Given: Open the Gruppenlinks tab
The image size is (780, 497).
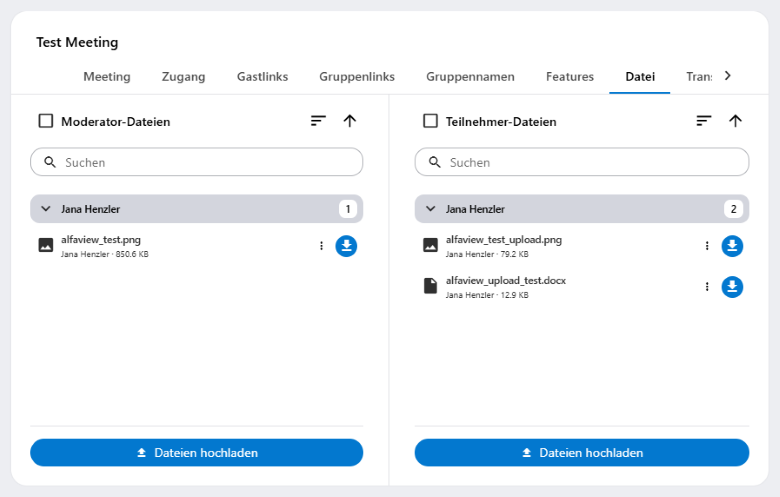Looking at the screenshot, I should coord(357,77).
